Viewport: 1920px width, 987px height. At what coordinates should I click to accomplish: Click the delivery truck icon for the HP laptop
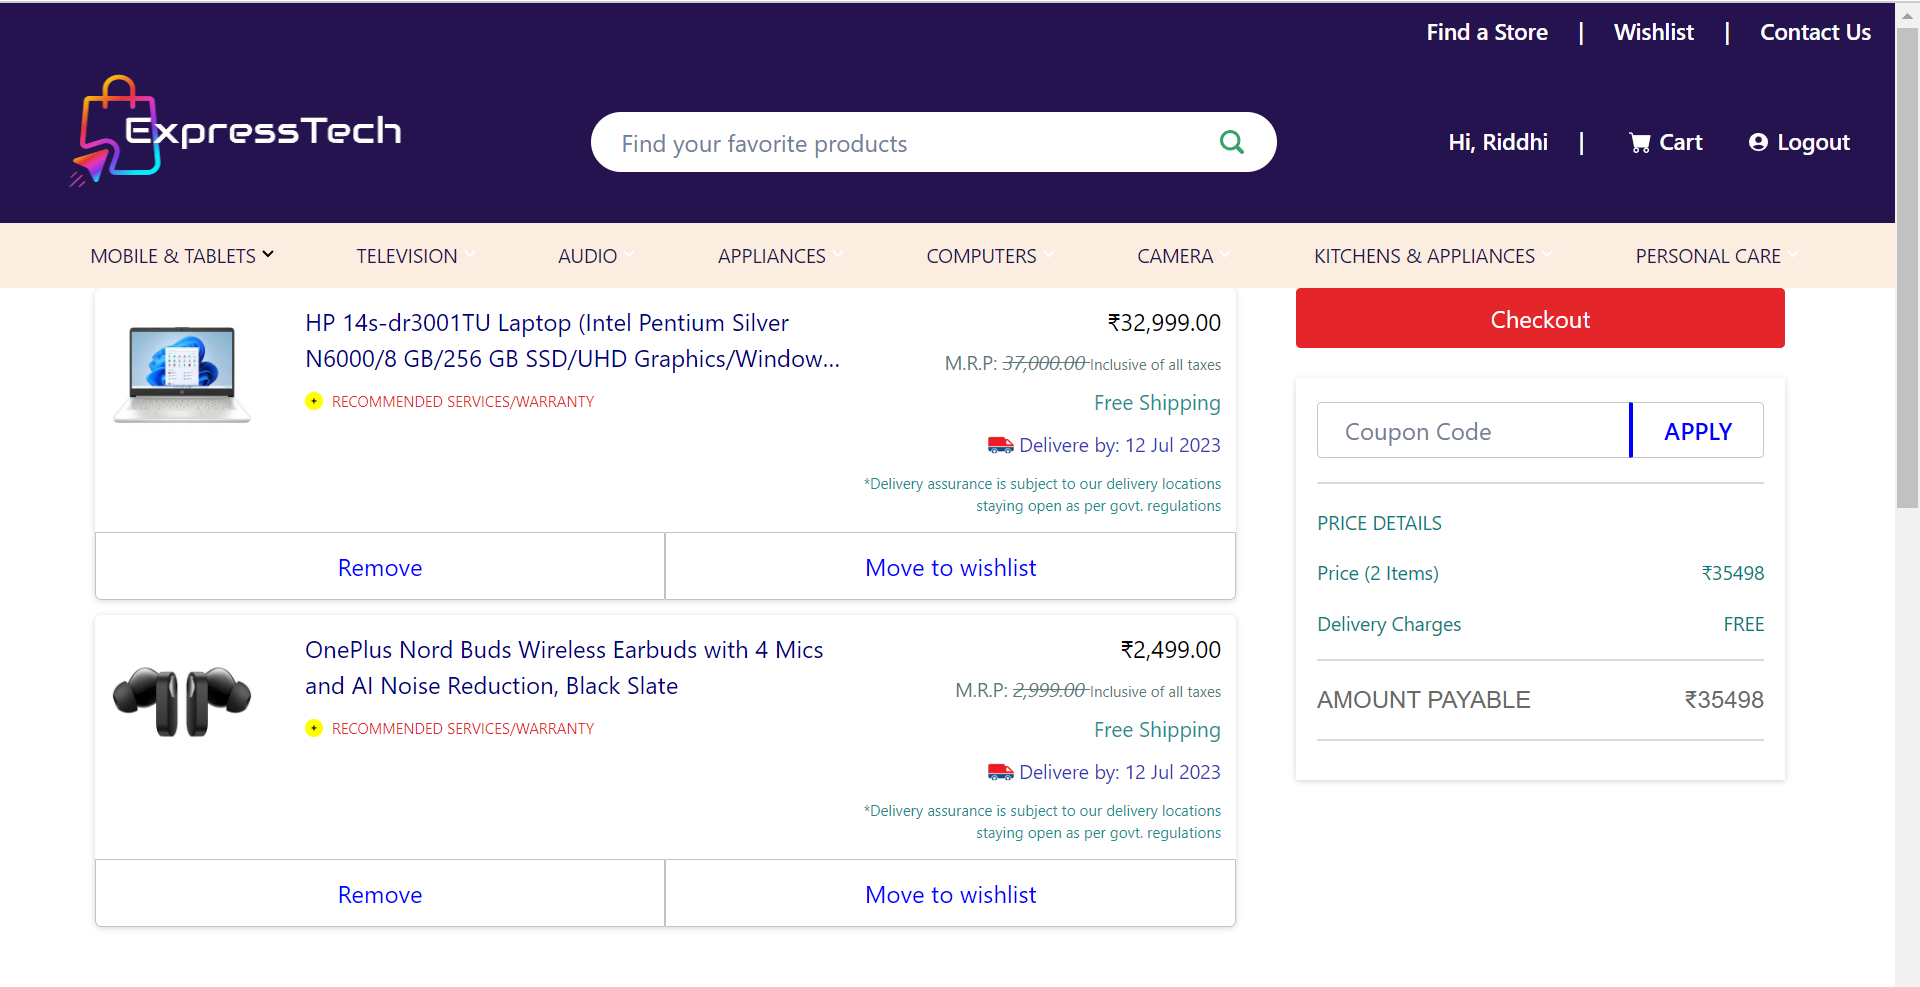tap(999, 444)
